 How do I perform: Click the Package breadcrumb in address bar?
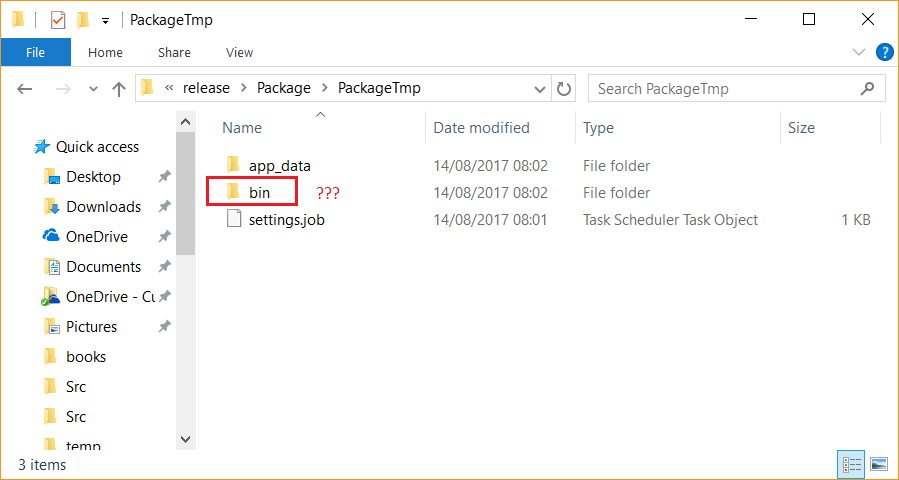[284, 88]
